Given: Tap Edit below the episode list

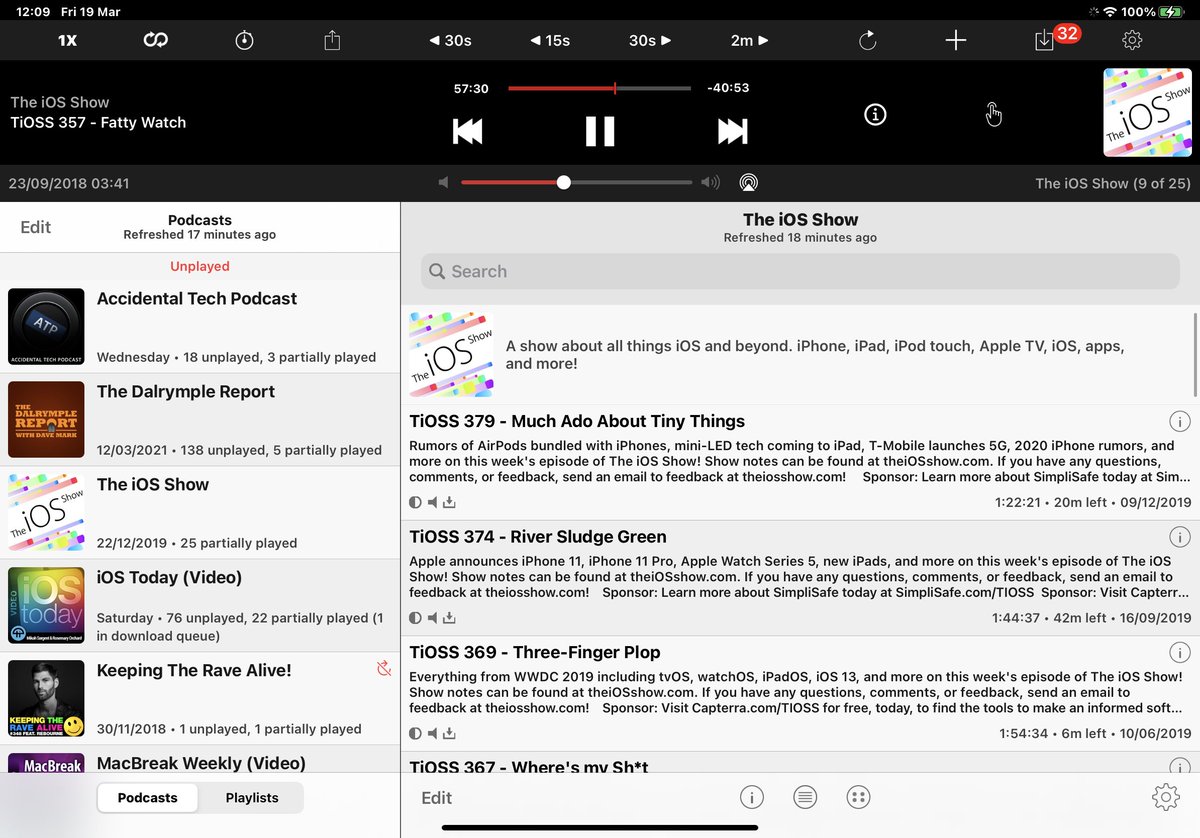Looking at the screenshot, I should coord(436,798).
